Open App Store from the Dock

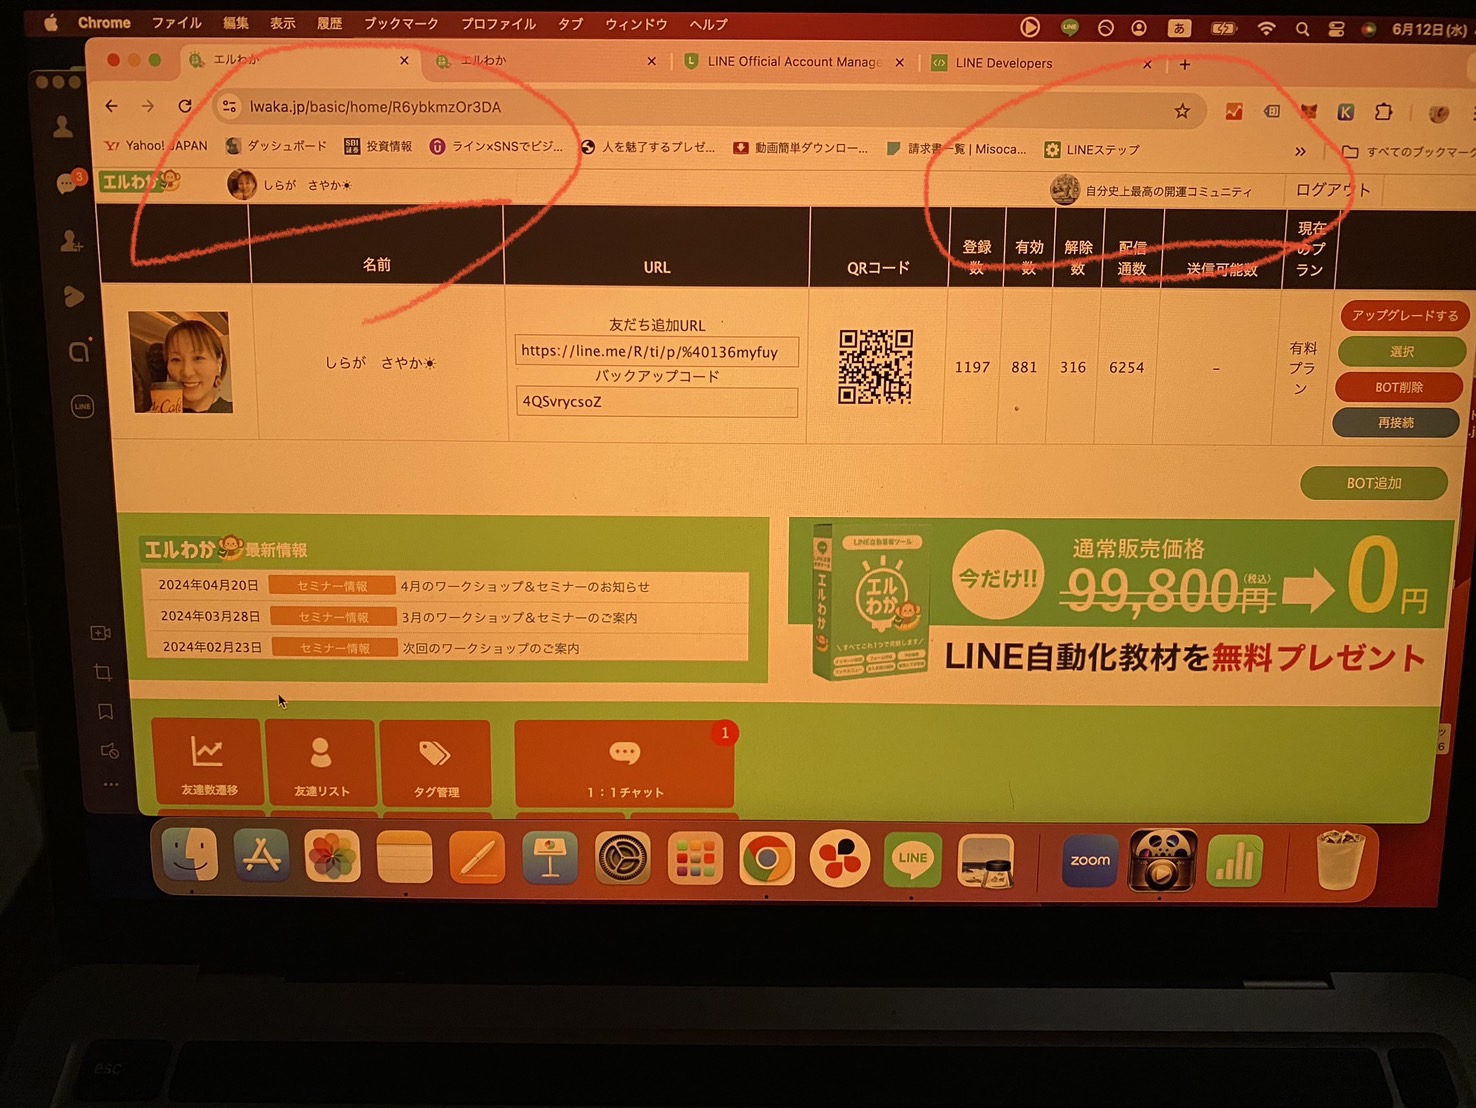pyautogui.click(x=261, y=857)
